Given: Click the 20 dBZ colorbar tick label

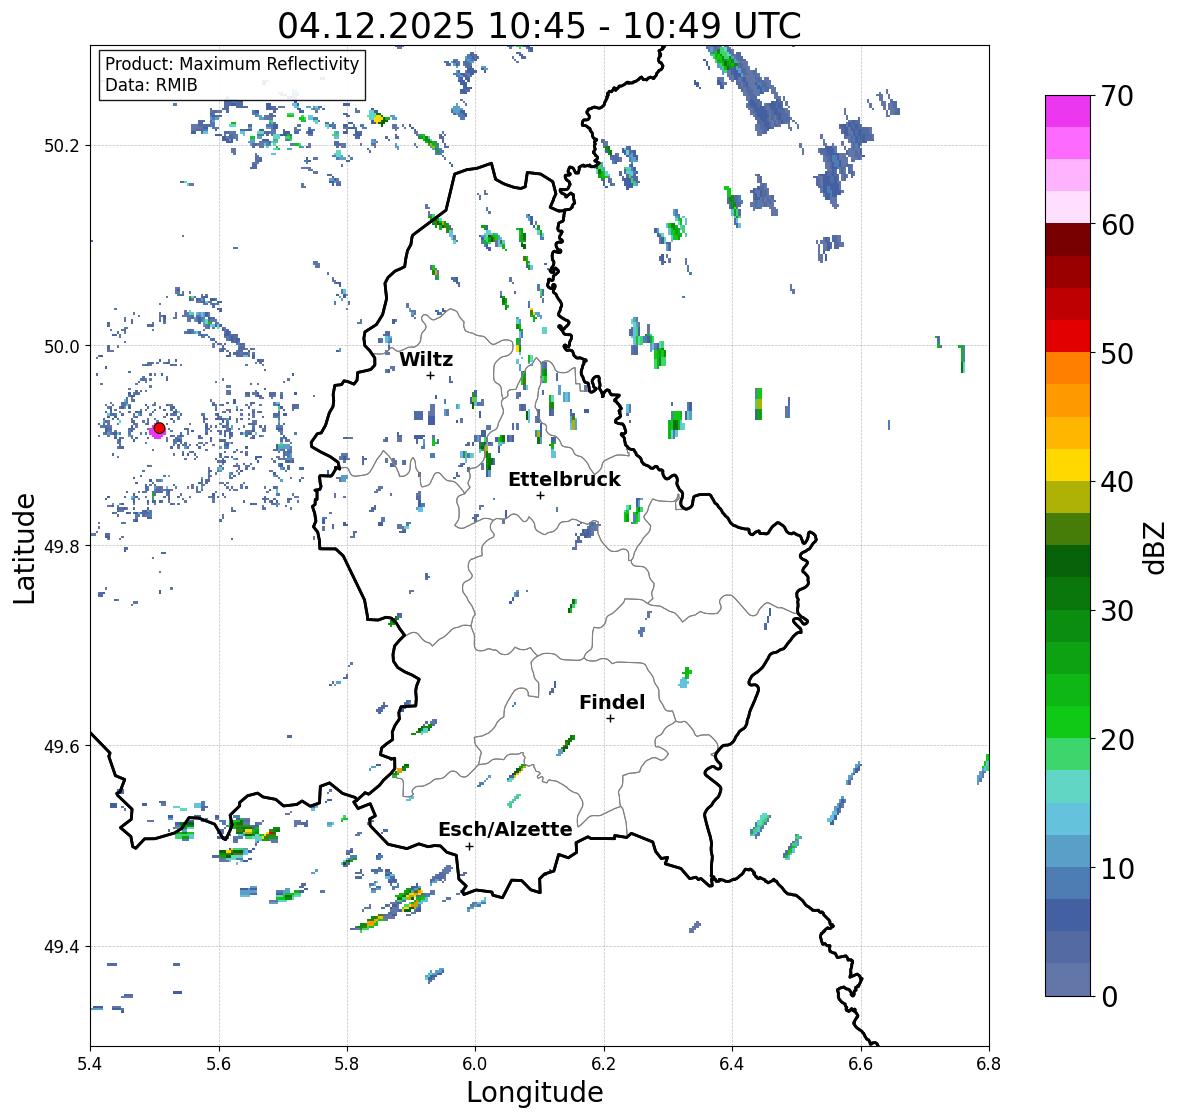Looking at the screenshot, I should point(1117,739).
